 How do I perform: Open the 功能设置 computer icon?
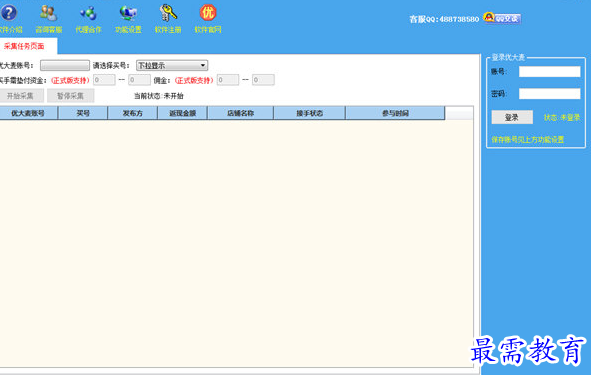point(128,13)
